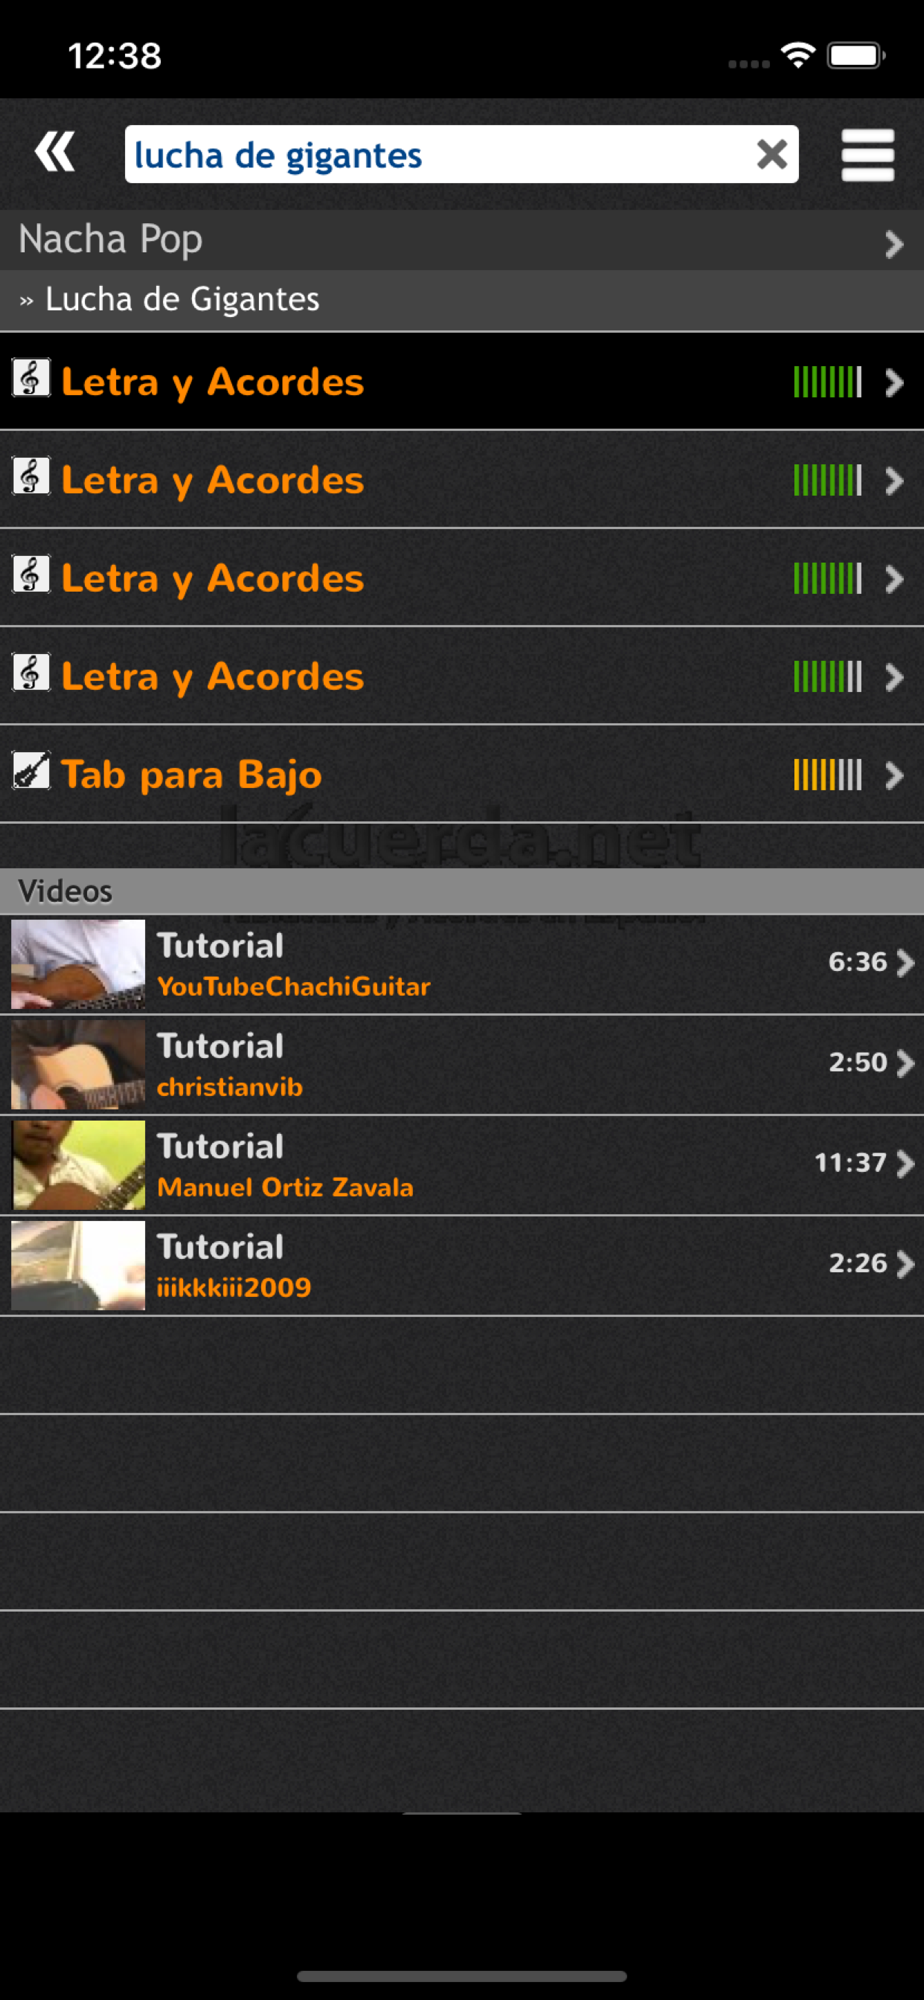The image size is (924, 2000).
Task: Clear the search field with the X icon
Action: [771, 154]
